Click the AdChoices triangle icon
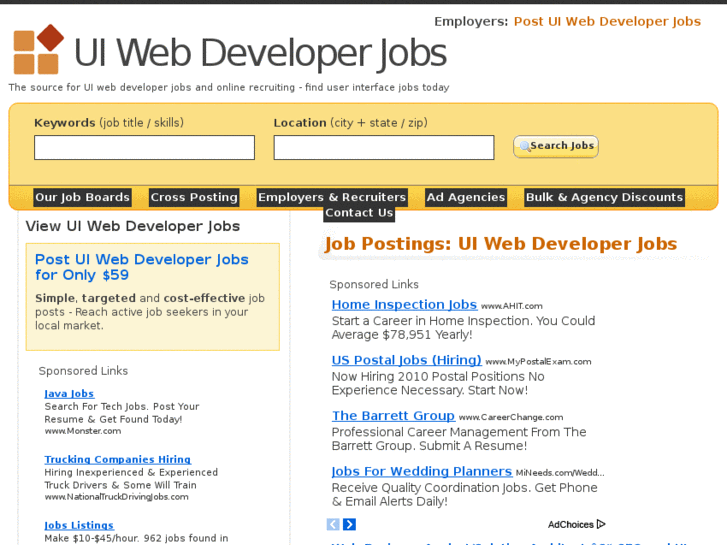This screenshot has height=545, width=727. 601,524
